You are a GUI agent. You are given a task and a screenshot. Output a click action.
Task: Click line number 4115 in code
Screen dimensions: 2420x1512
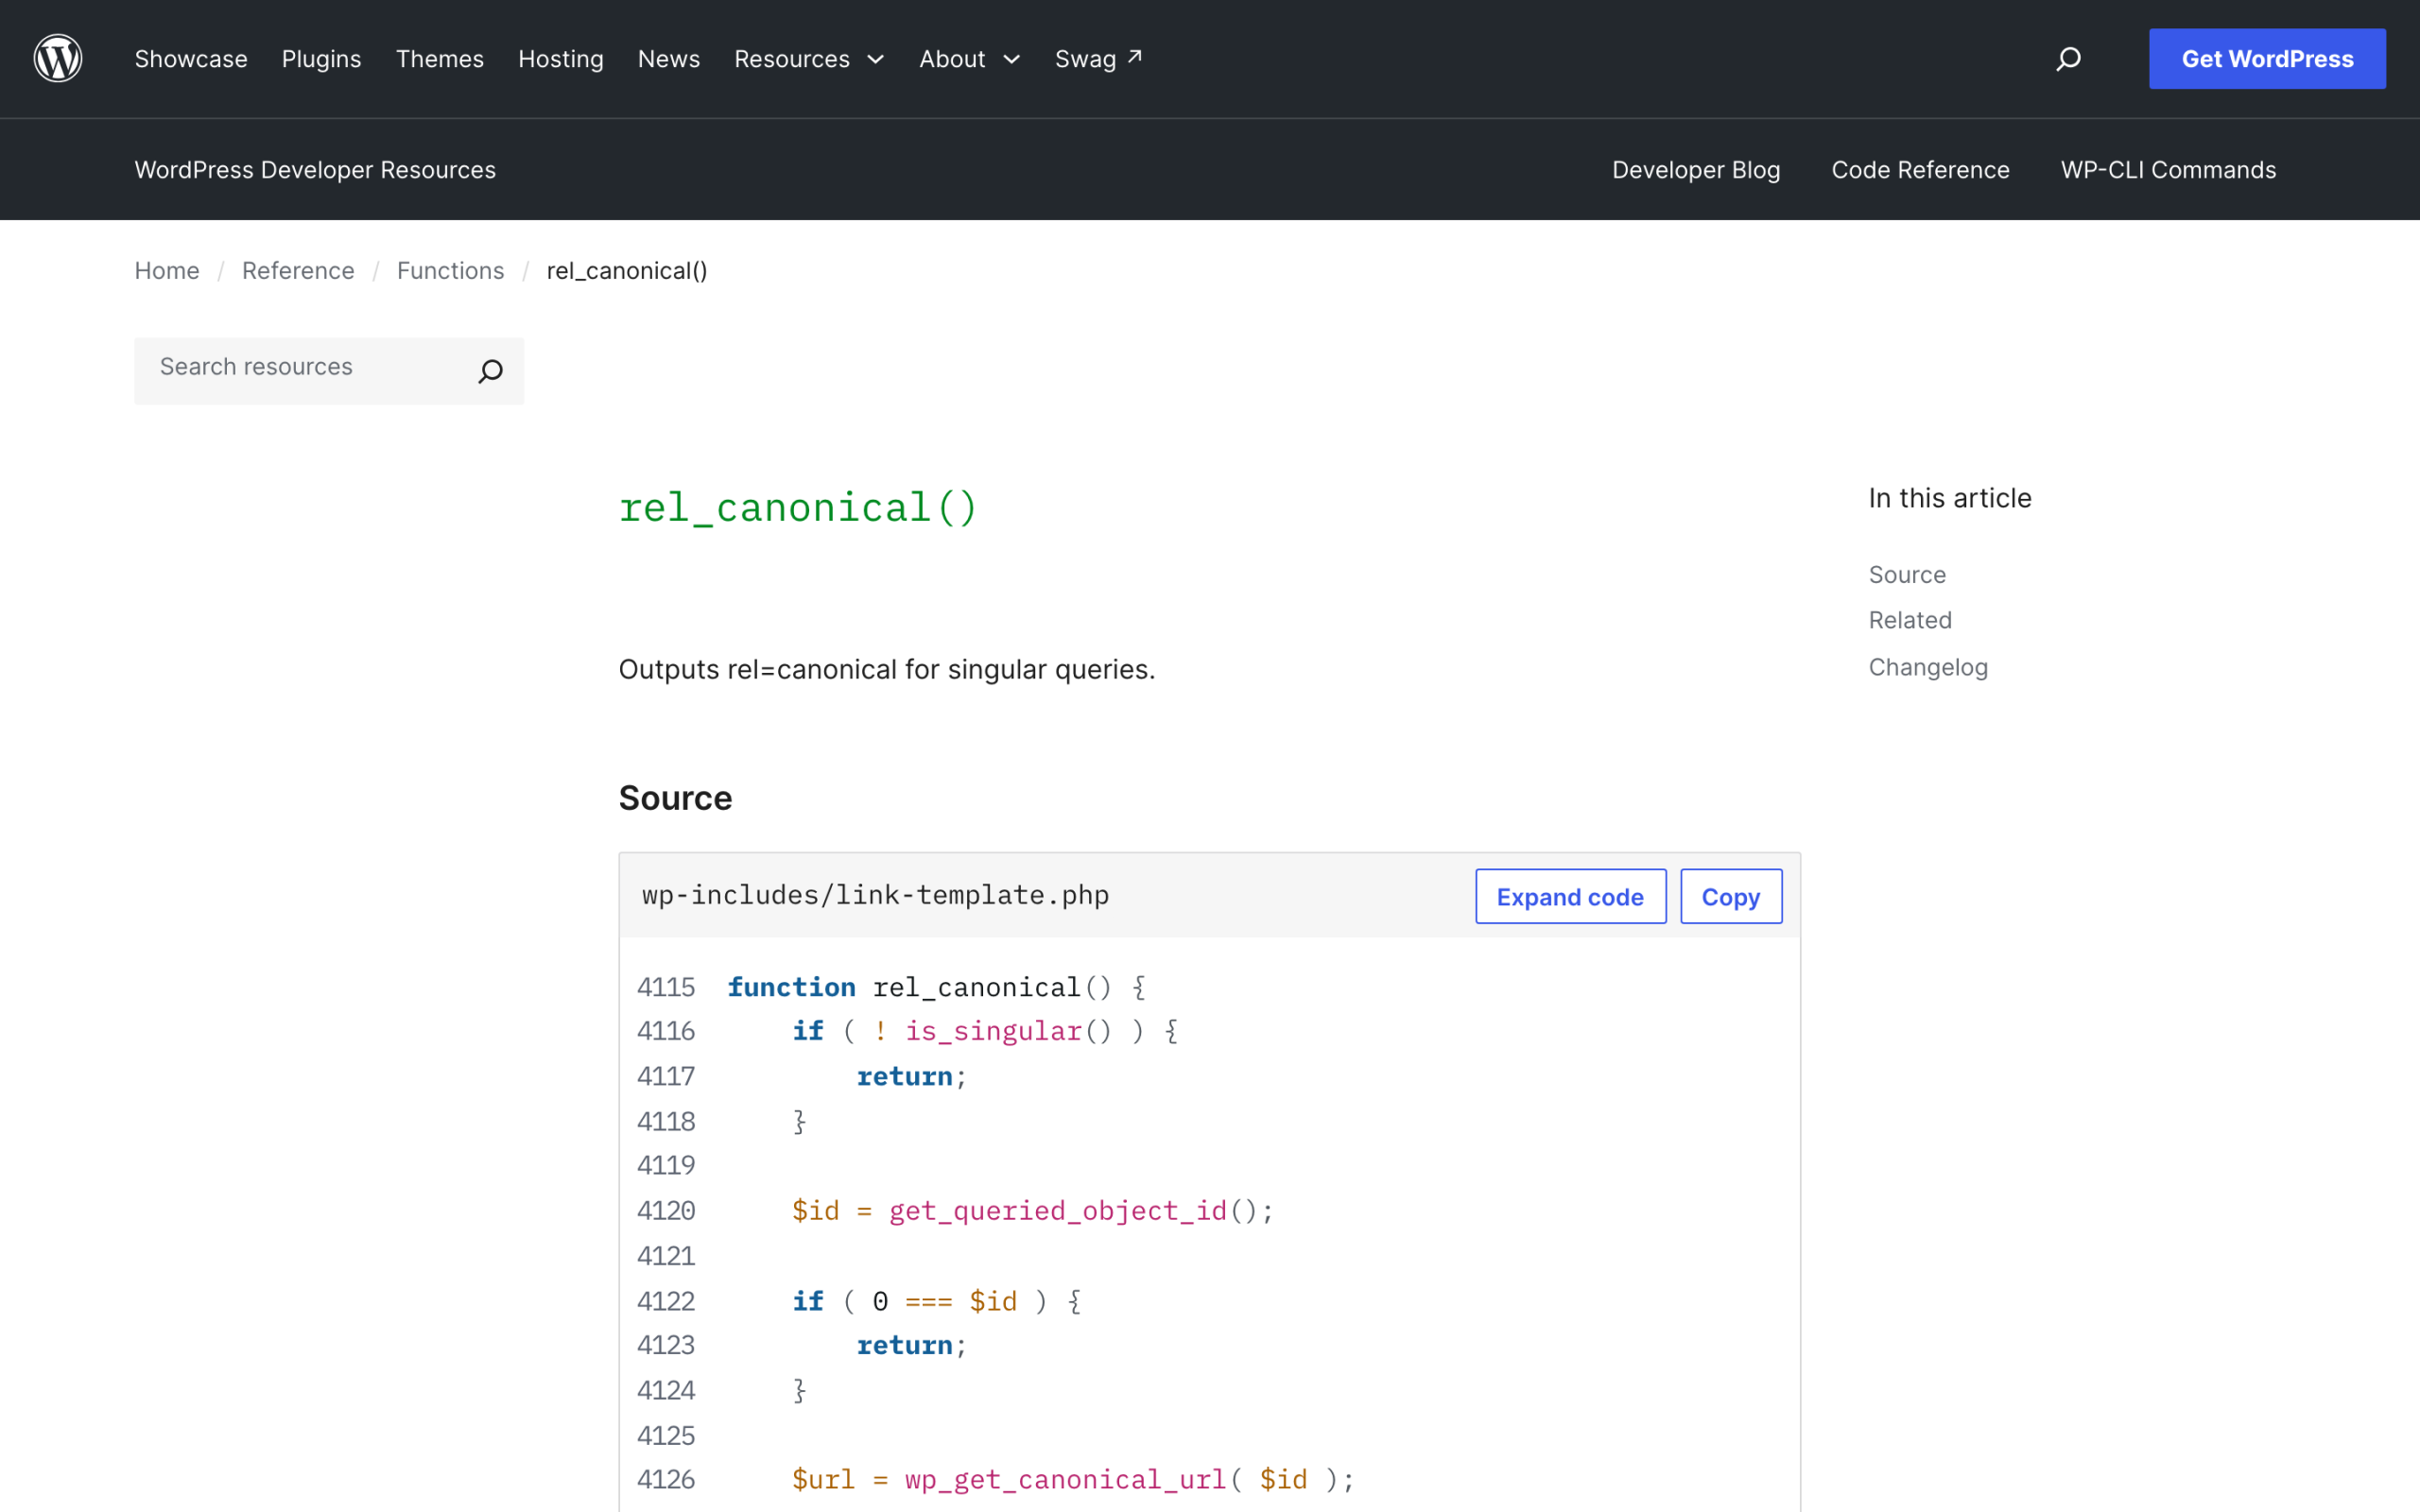[x=666, y=987]
